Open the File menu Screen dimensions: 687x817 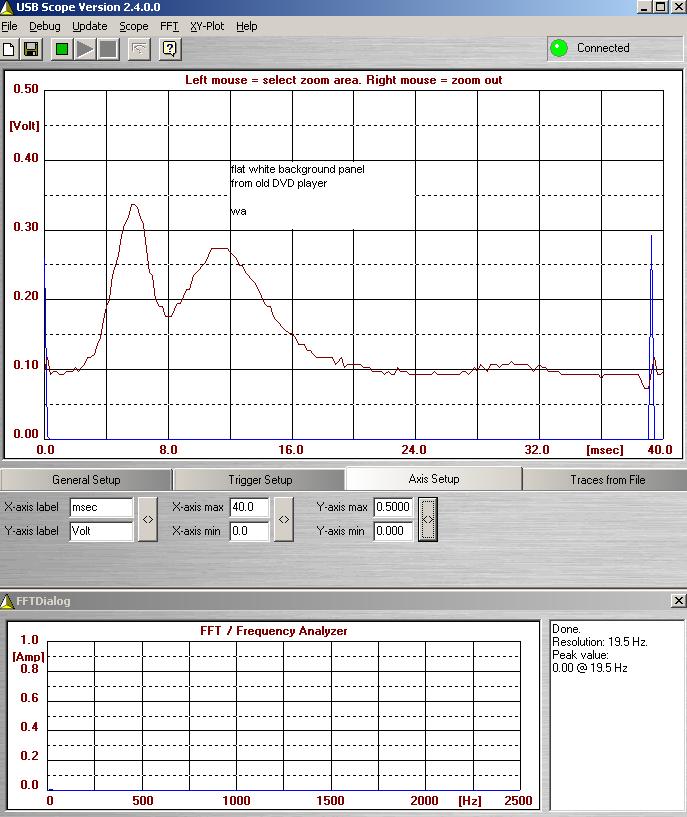pos(9,26)
